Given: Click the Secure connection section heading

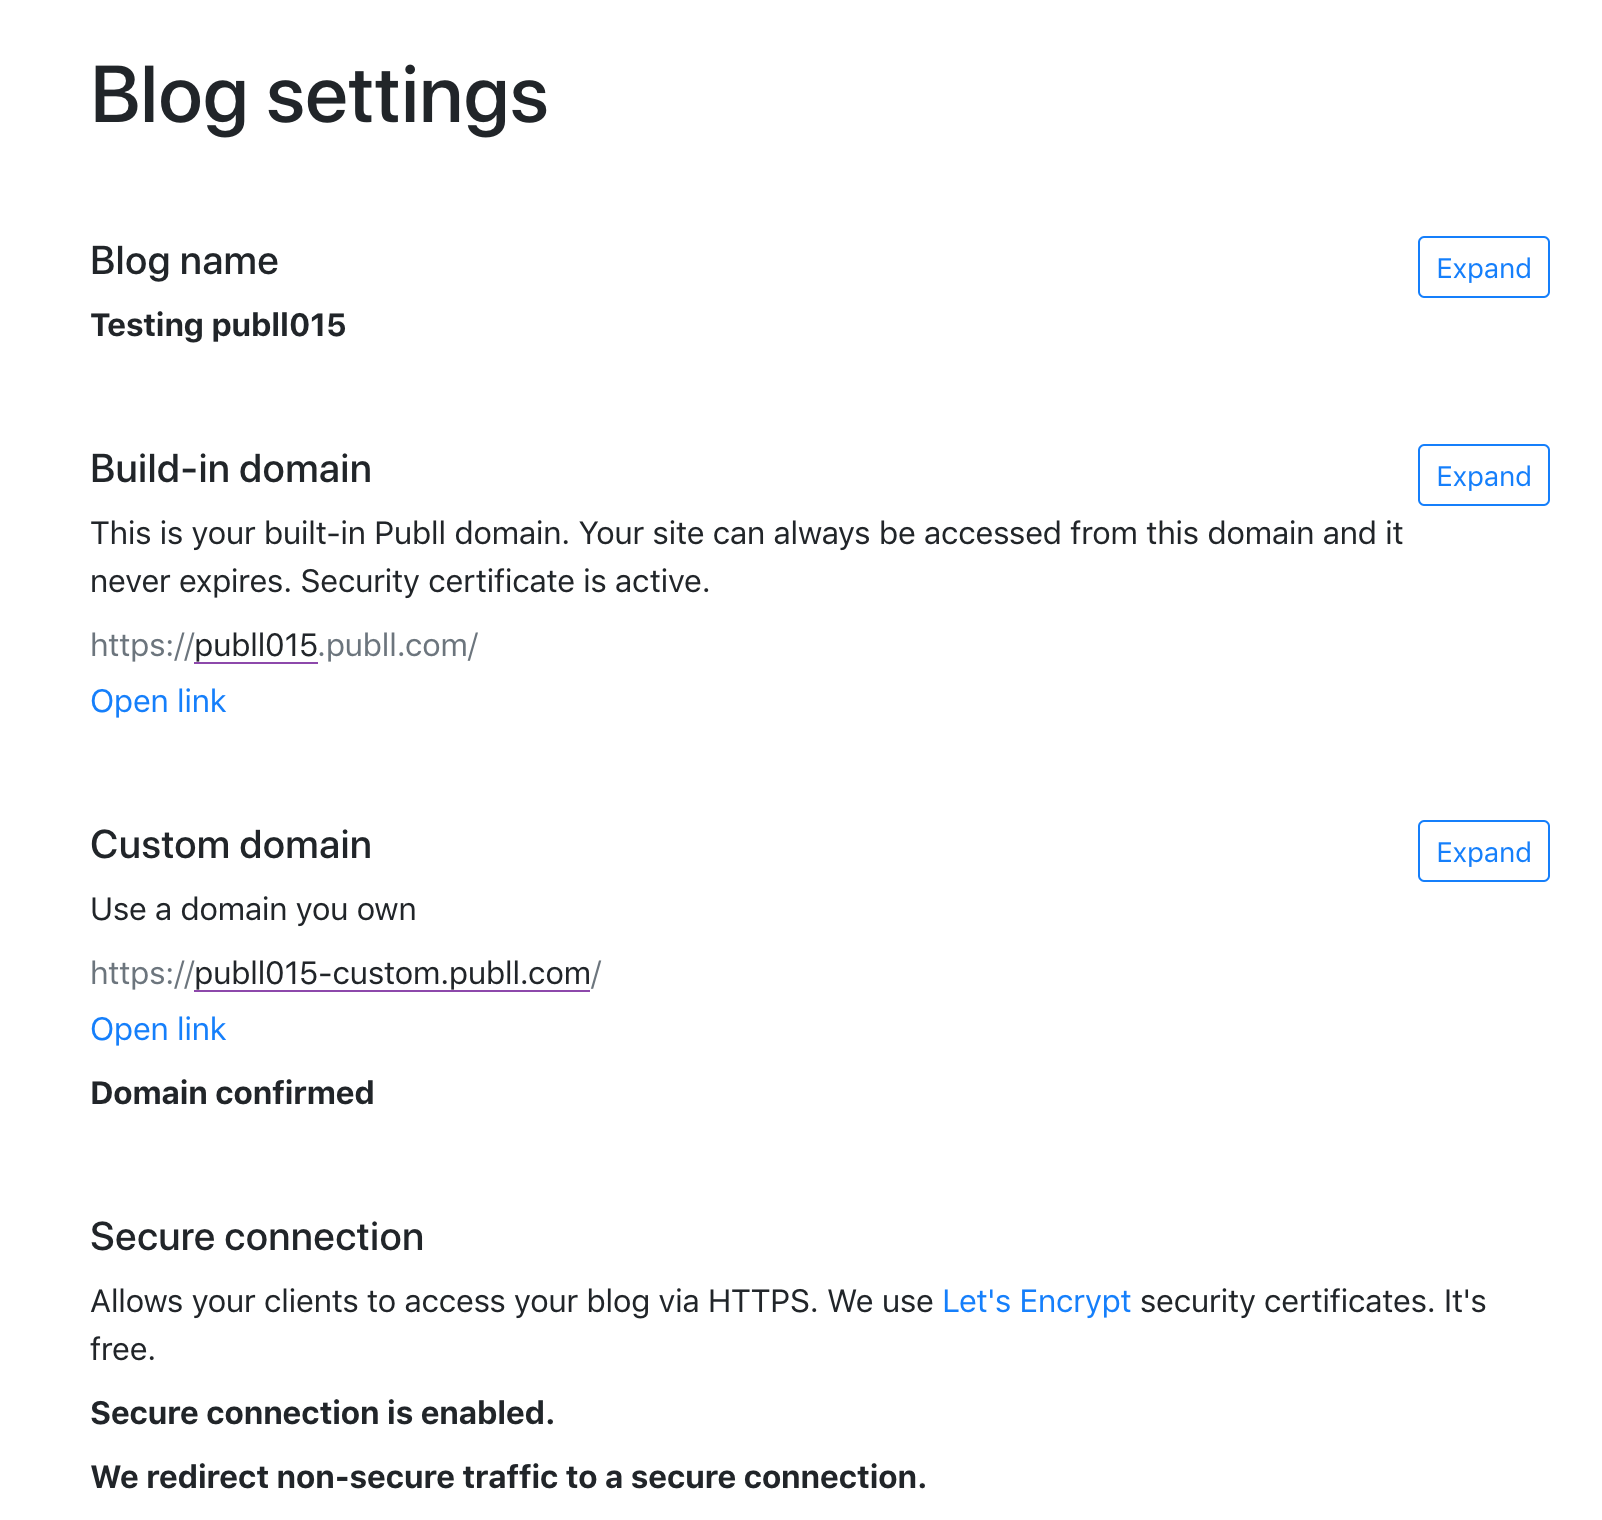Looking at the screenshot, I should [257, 1237].
